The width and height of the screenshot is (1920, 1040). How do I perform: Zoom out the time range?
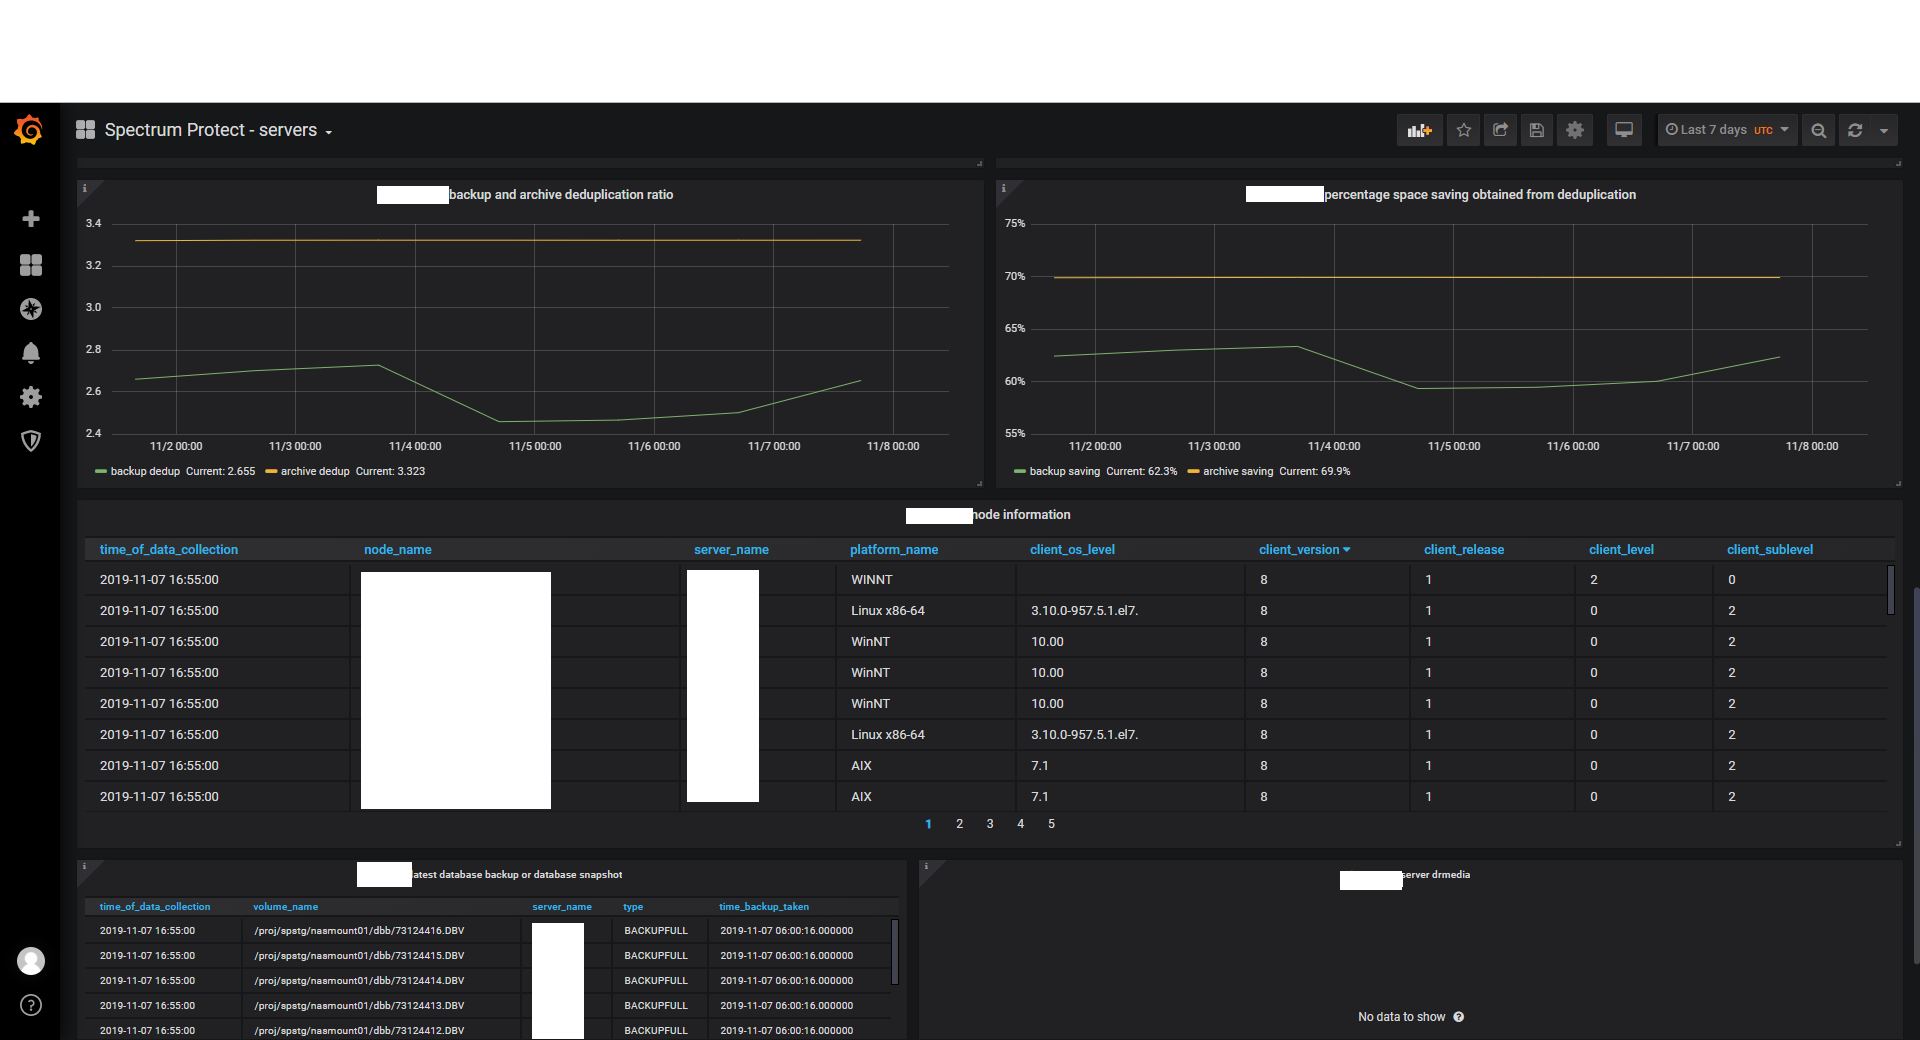coord(1819,130)
